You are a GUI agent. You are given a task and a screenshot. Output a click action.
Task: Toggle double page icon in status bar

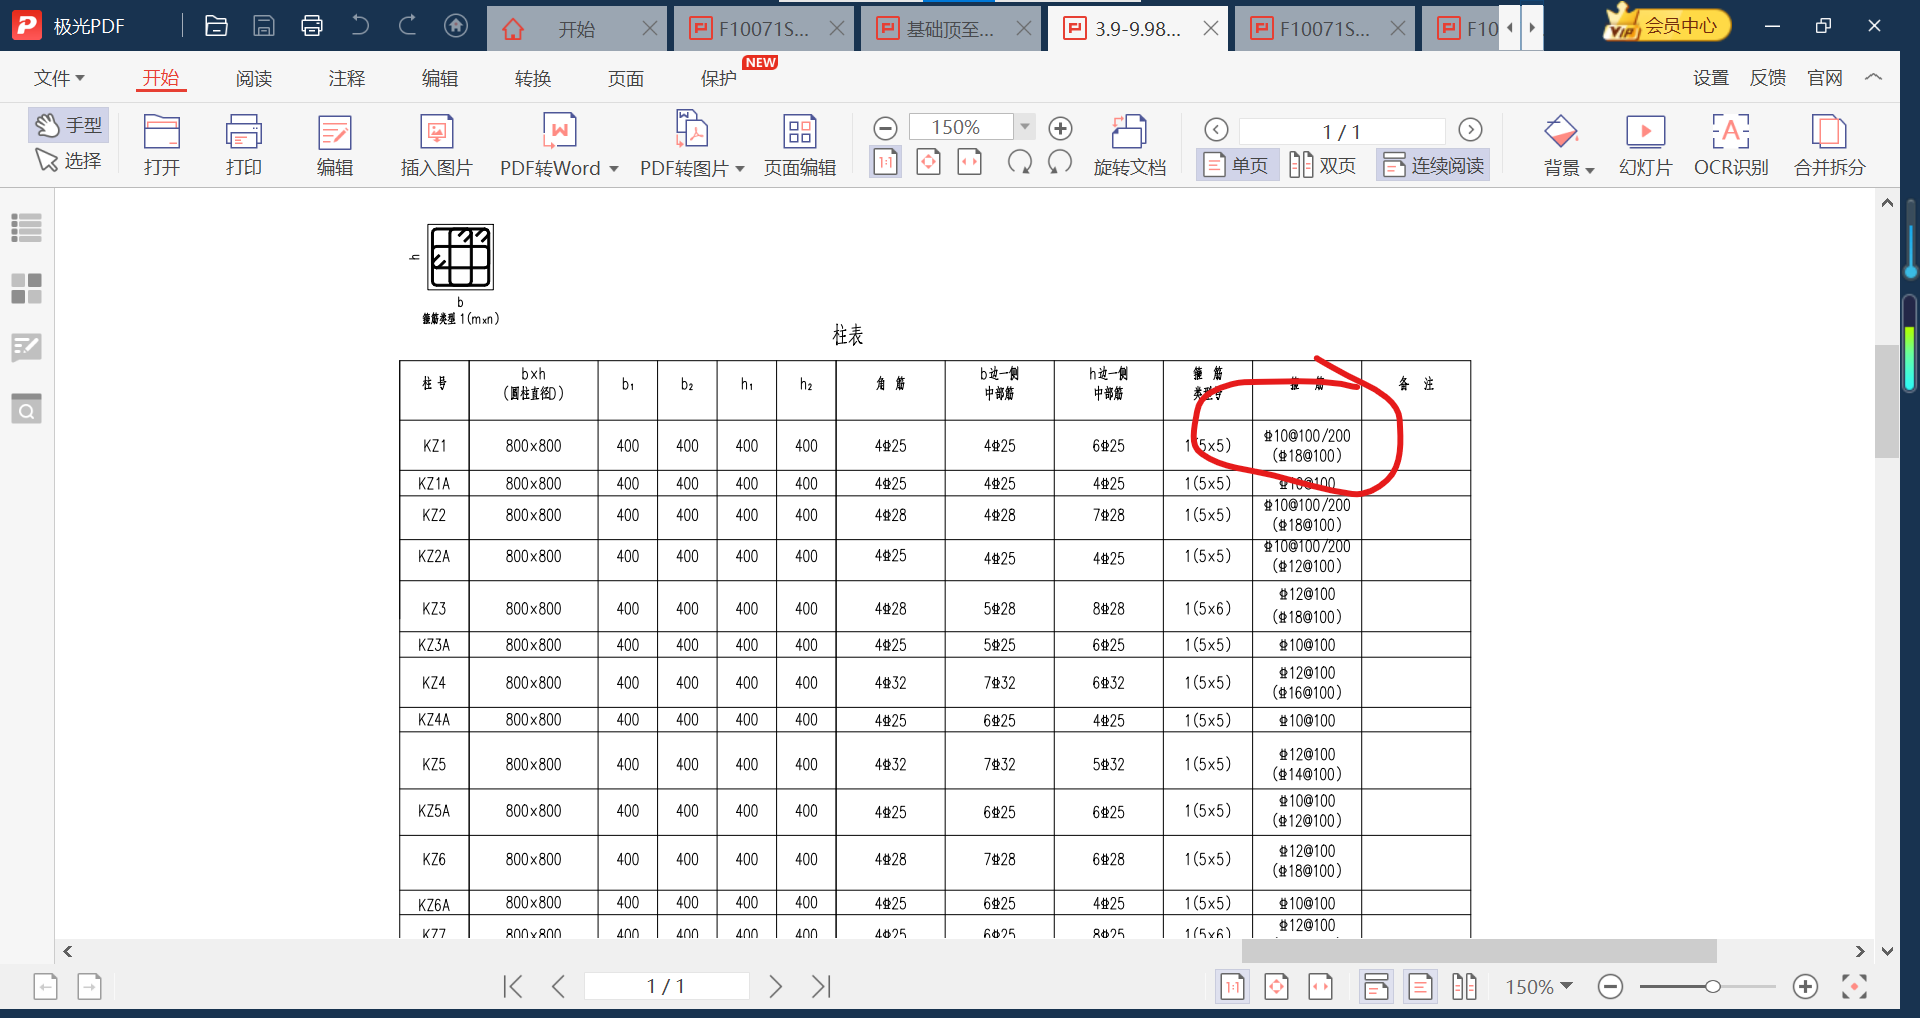(1464, 987)
